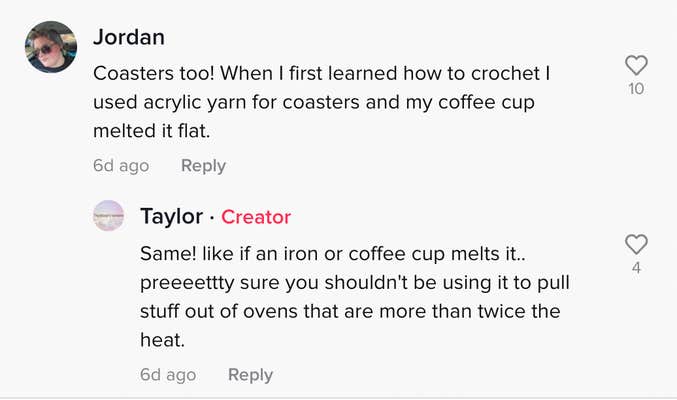
Task: Click the like count 10
Action: tap(637, 89)
